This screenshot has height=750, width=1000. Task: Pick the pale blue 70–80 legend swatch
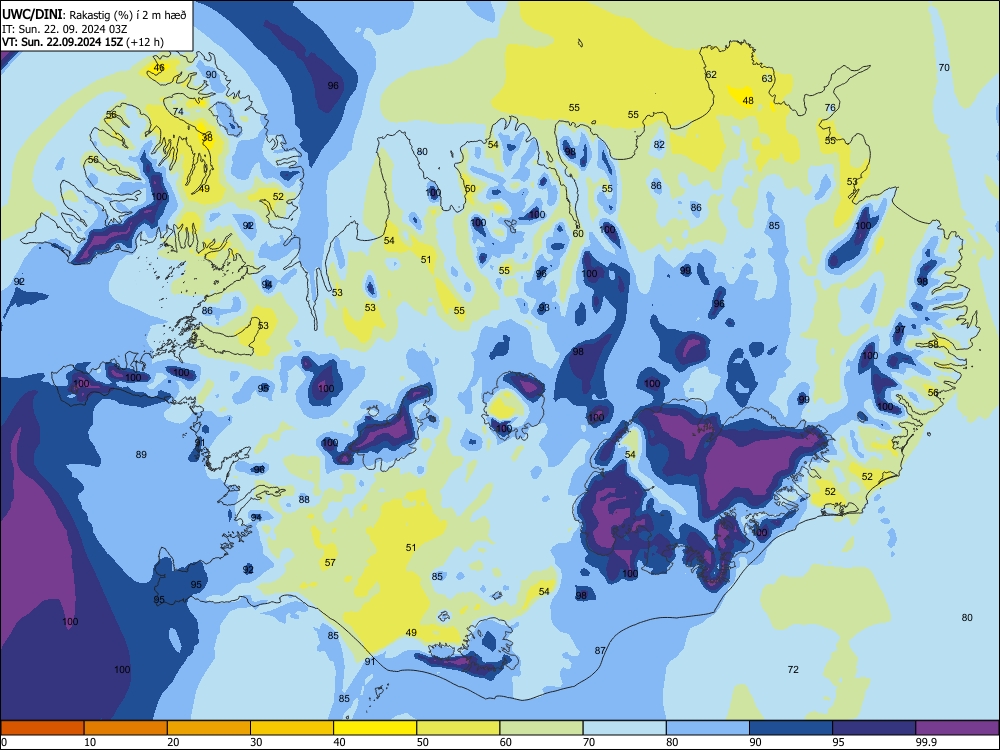(624, 728)
